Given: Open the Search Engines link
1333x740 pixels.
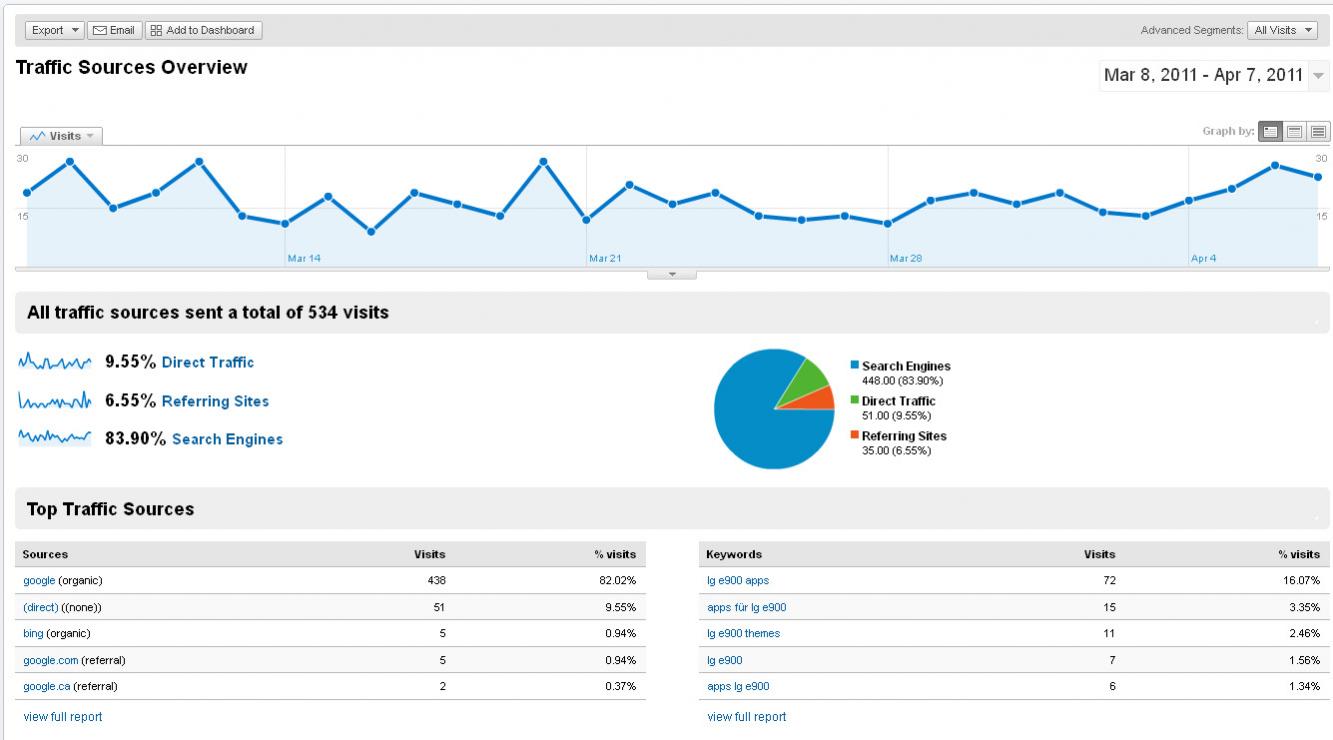Looking at the screenshot, I should click(x=227, y=440).
